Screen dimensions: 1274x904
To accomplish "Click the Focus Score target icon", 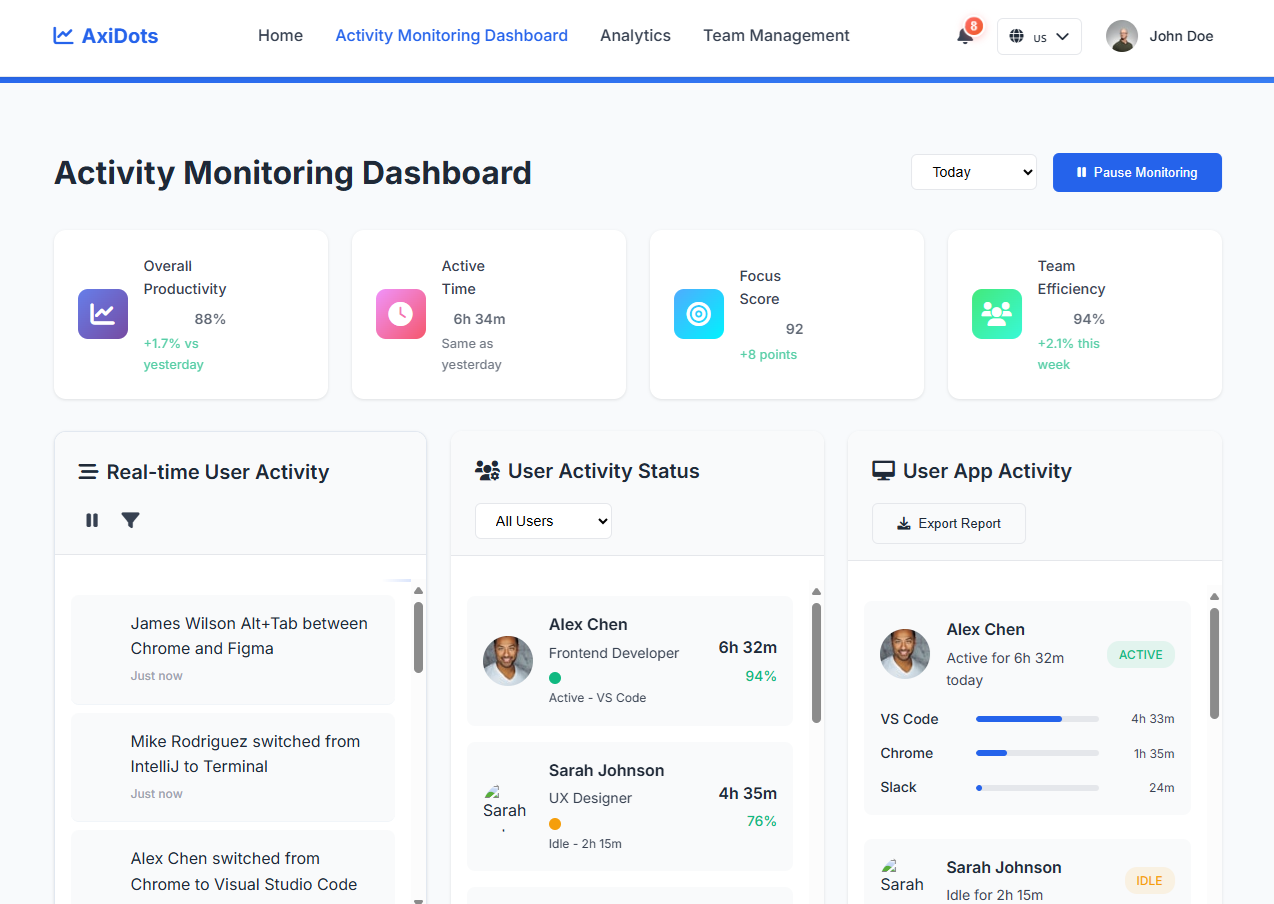I will click(x=698, y=313).
